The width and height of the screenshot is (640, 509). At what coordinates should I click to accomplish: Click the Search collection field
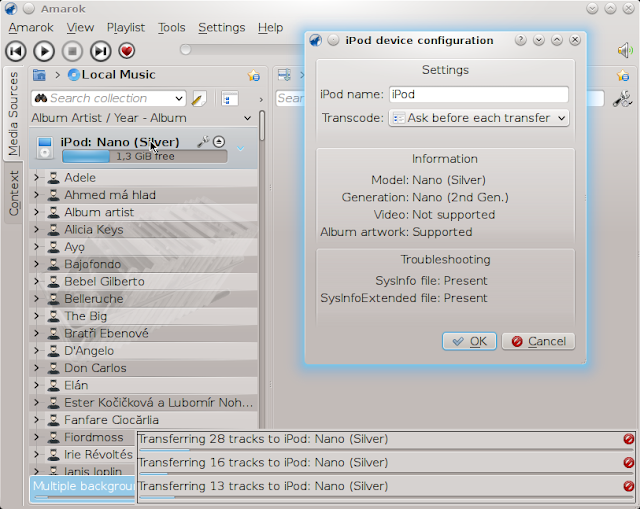tap(109, 98)
